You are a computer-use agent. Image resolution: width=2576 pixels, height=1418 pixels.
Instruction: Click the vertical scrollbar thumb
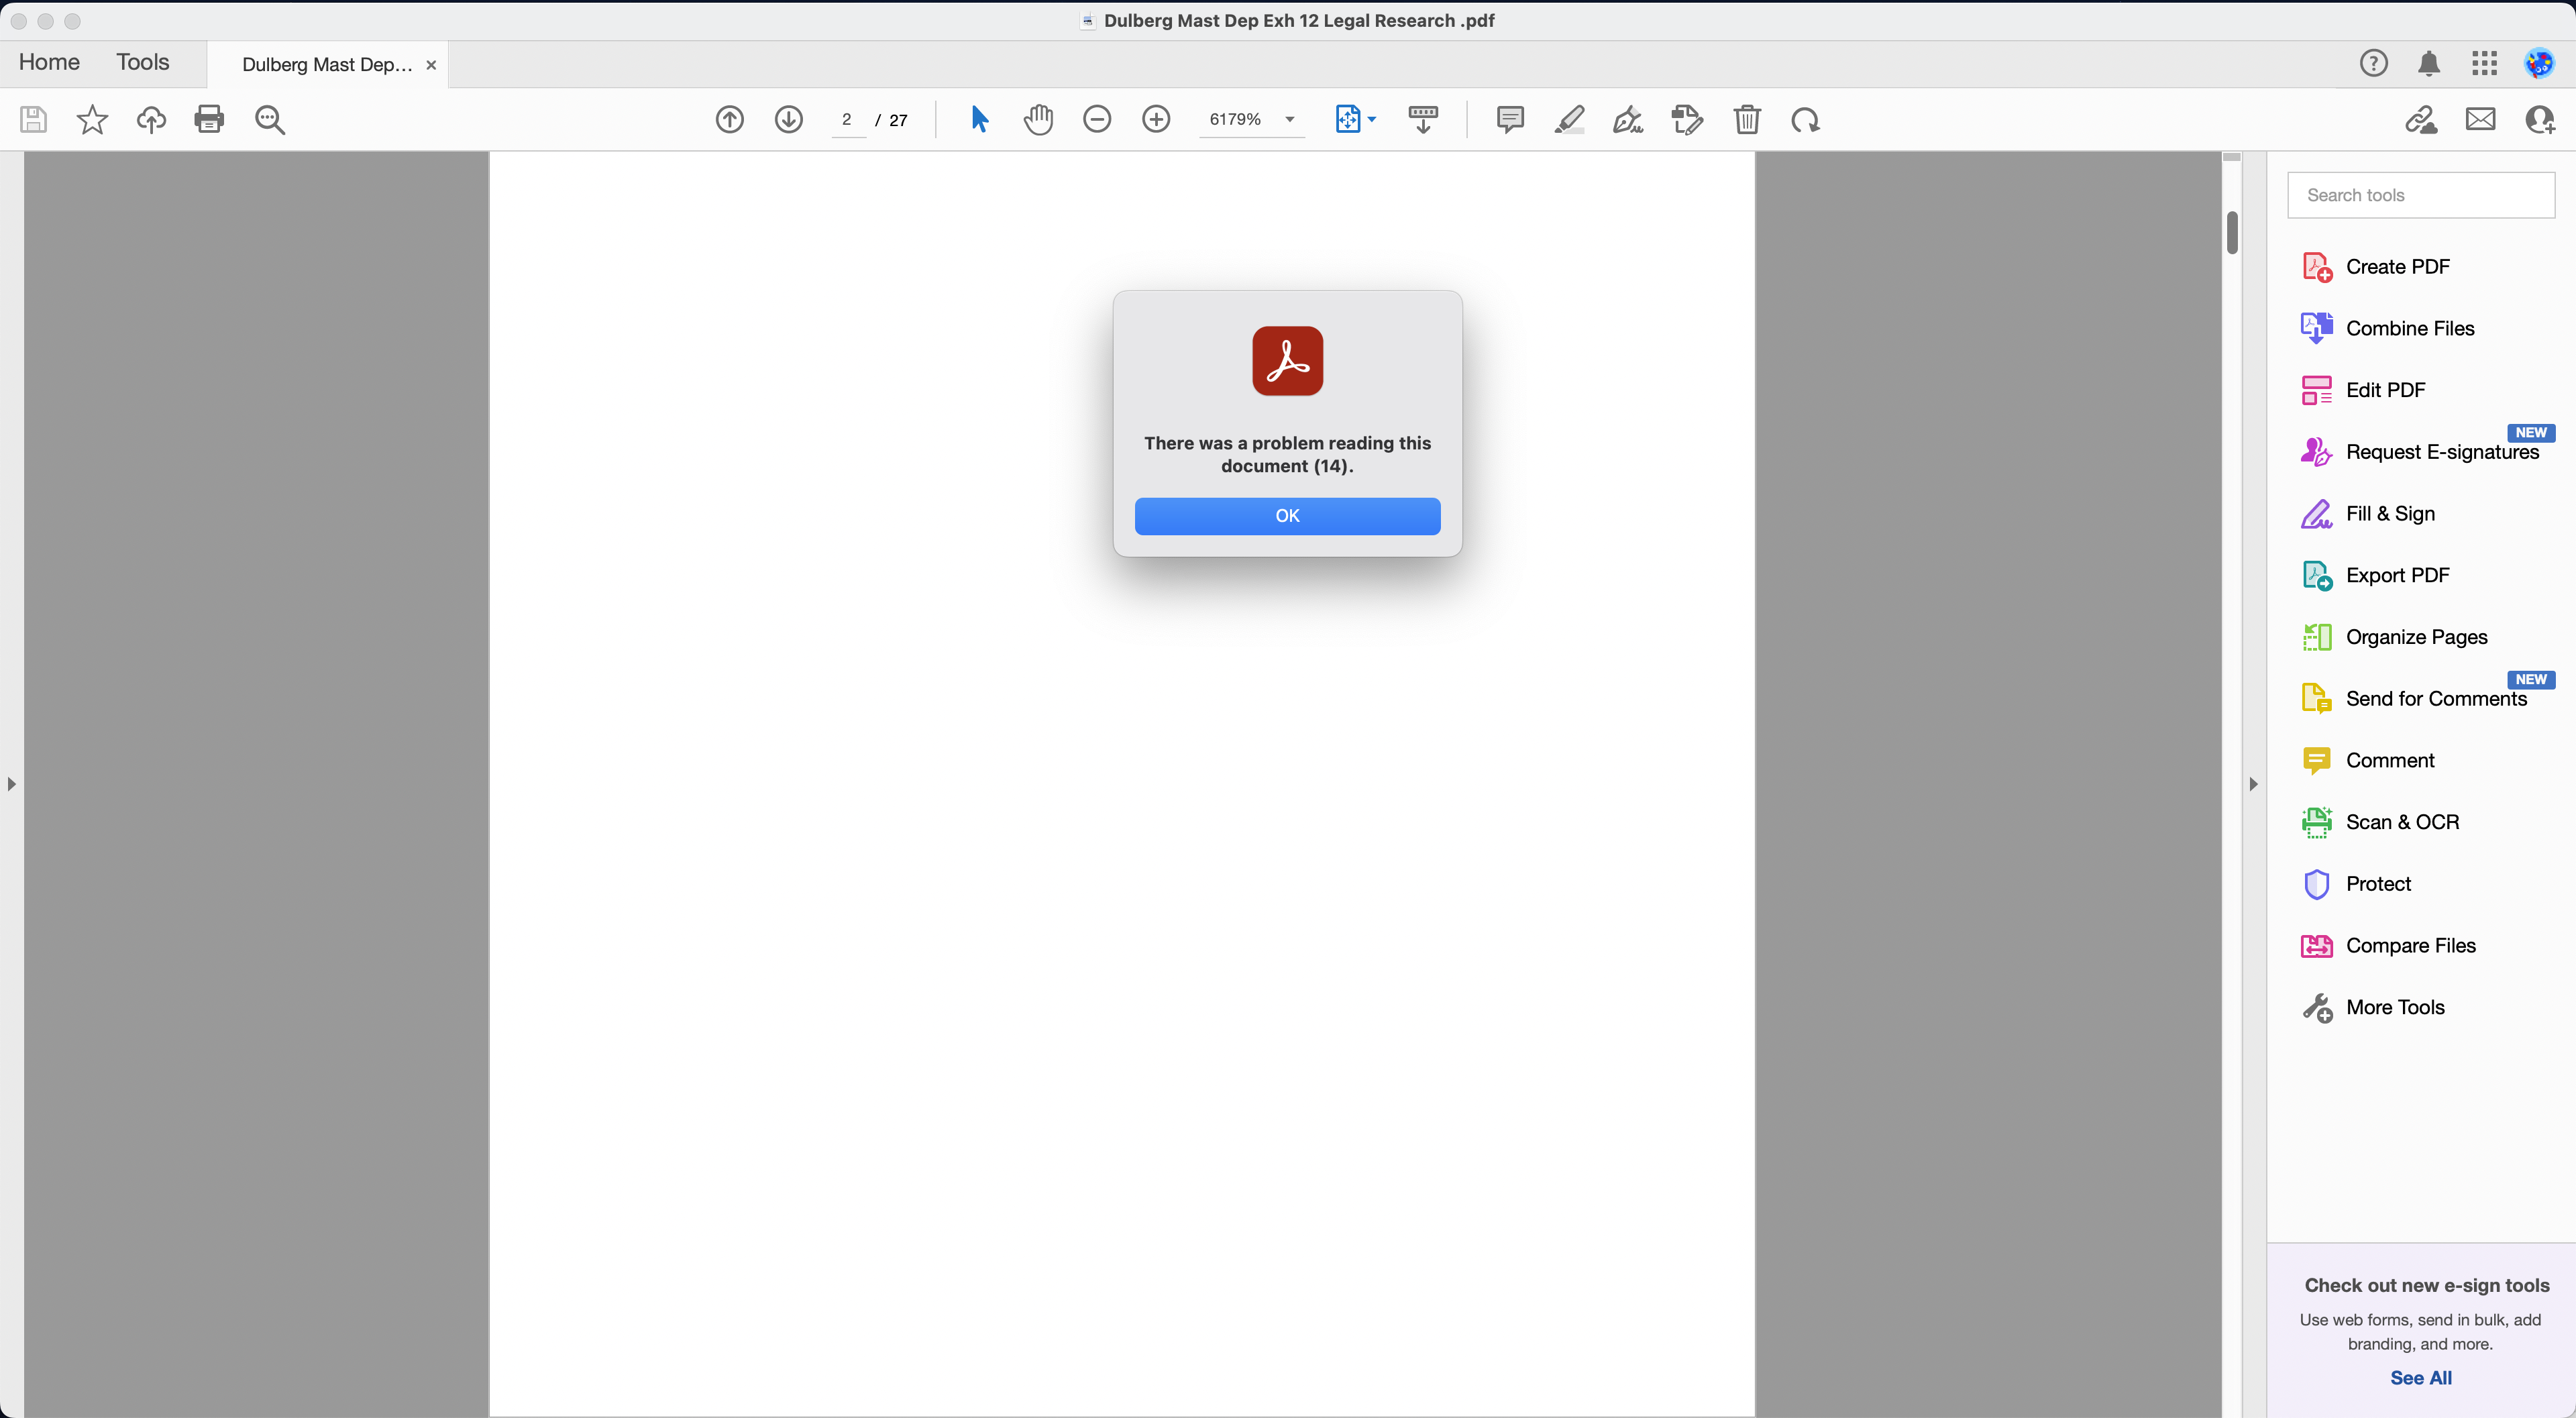pos(2232,232)
